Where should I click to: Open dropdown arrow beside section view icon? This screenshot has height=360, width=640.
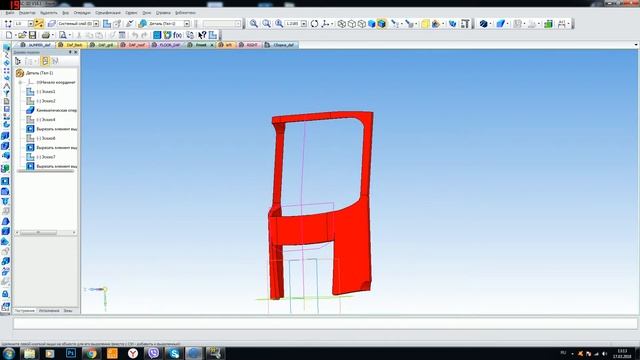pos(491,24)
